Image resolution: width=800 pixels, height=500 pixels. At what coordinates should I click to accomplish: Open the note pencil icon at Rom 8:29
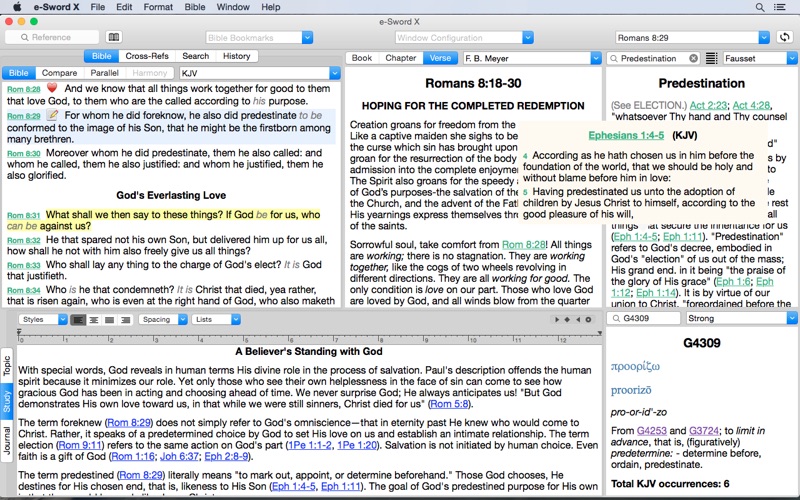pos(52,115)
